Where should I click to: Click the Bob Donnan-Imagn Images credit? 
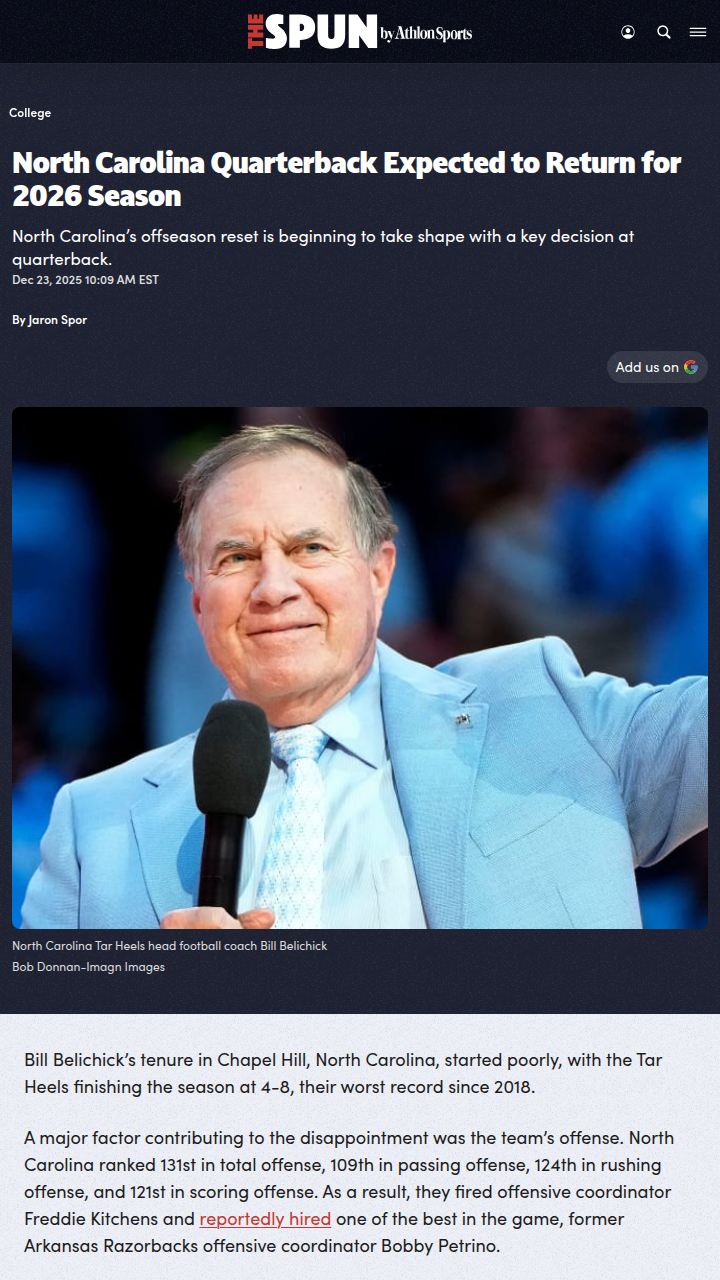(x=88, y=967)
